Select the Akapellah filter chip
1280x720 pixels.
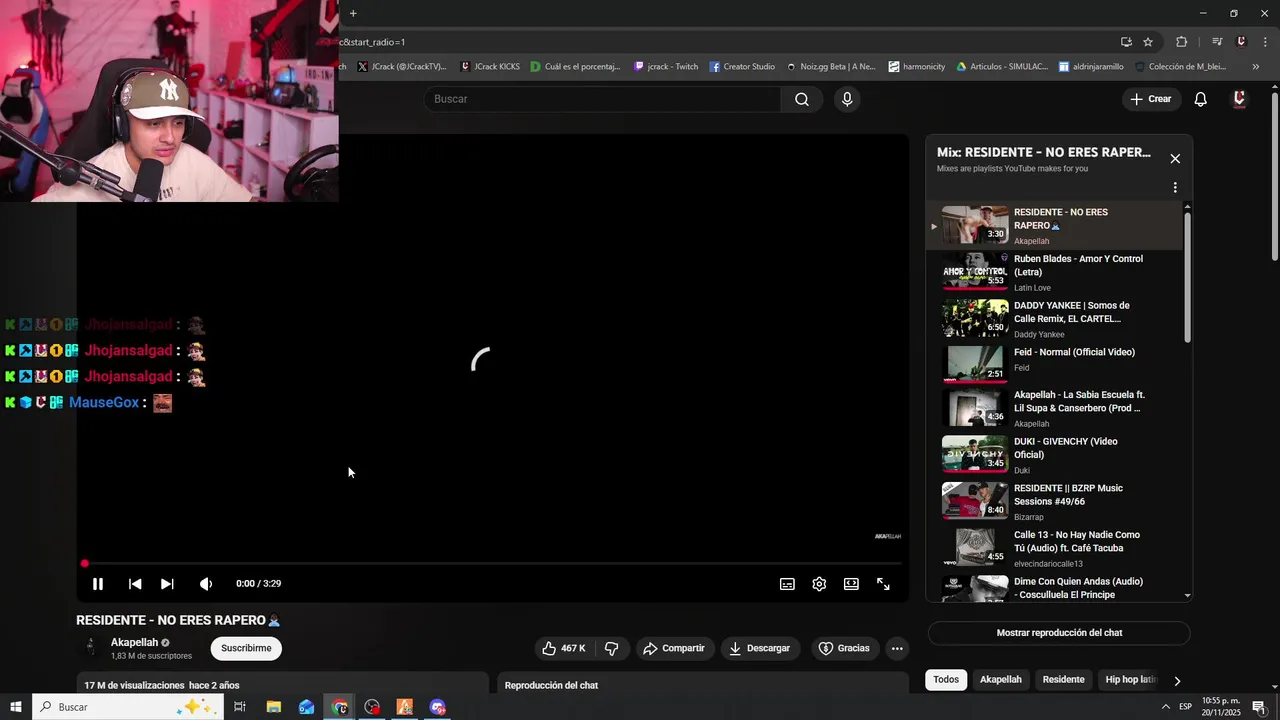(x=1001, y=680)
